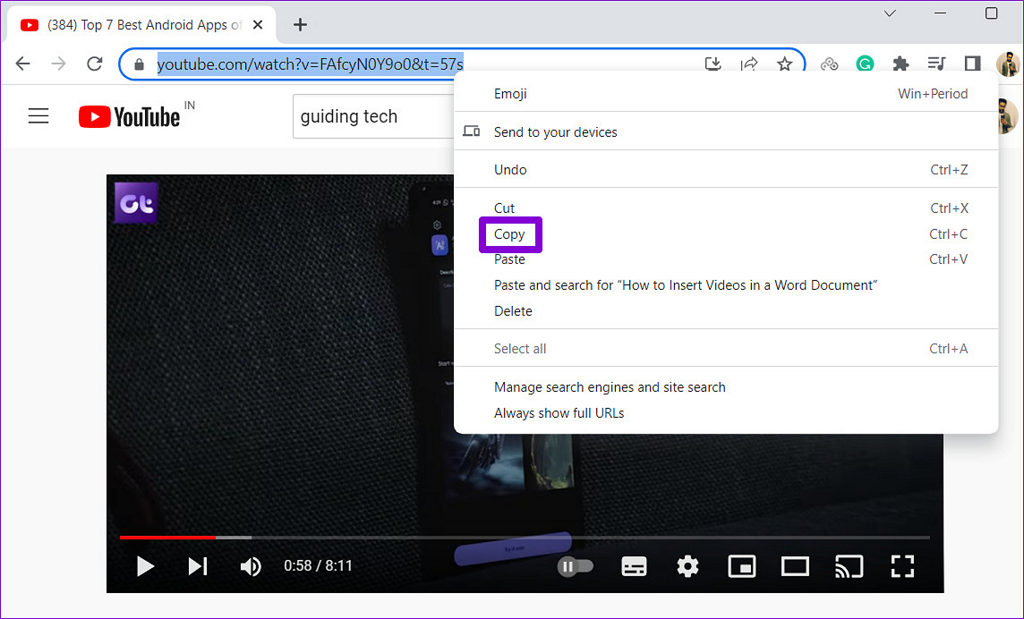Screen dimensions: 1024x619
Task: Click the browser reload button
Action: point(95,64)
